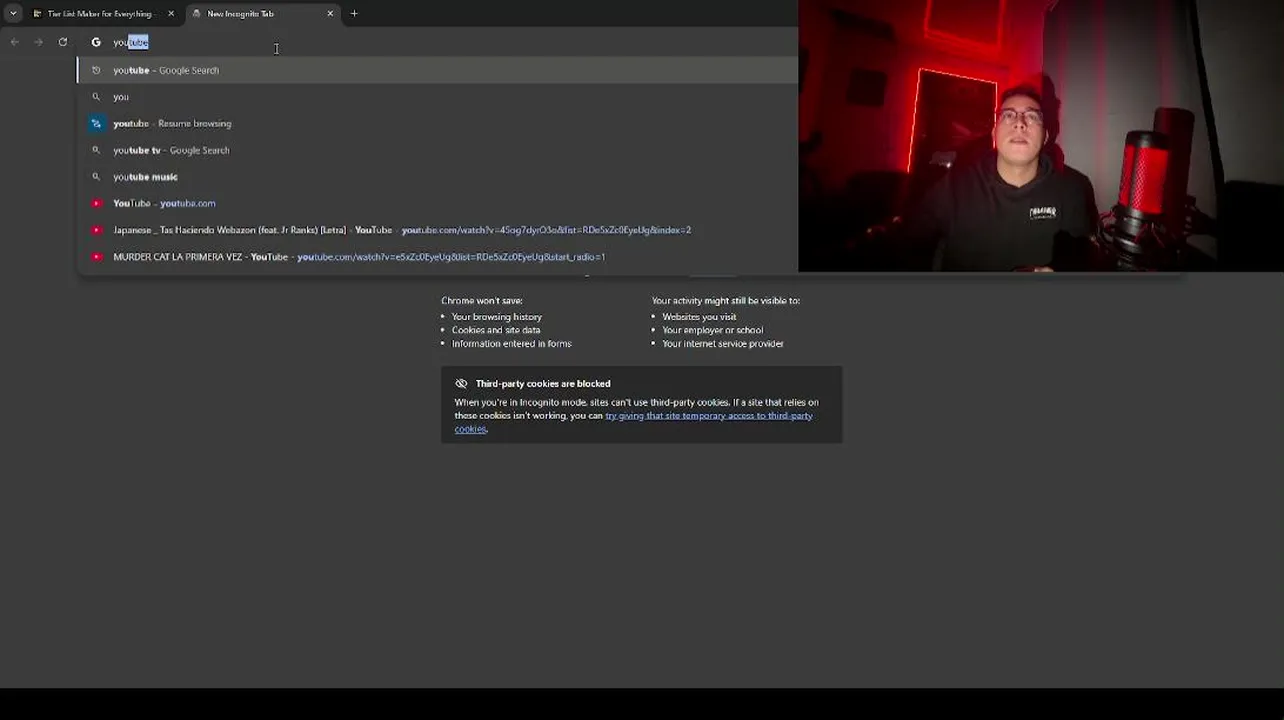Open 'MURDER CAT LA PRIMERA VEZ' suggestion
The width and height of the screenshot is (1284, 720).
(x=438, y=257)
